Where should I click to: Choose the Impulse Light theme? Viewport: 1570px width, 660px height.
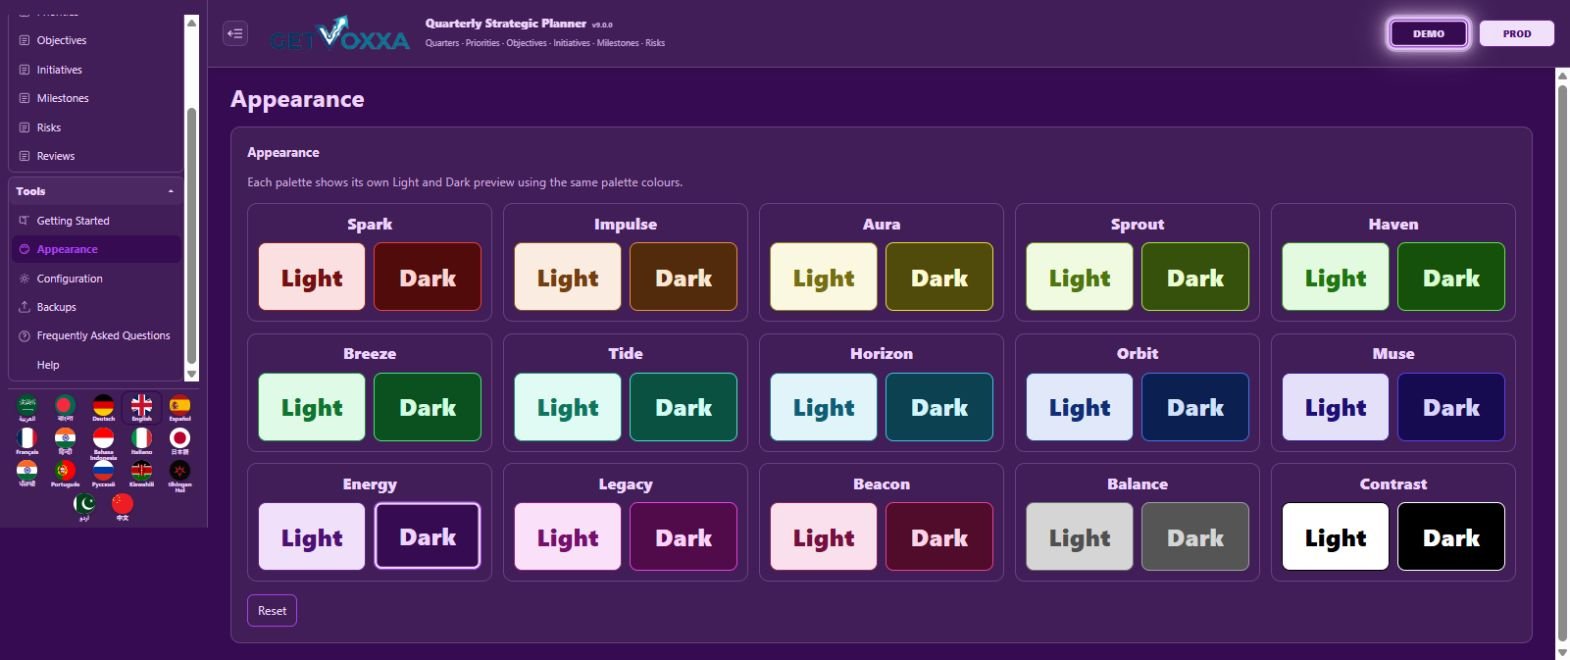point(568,277)
